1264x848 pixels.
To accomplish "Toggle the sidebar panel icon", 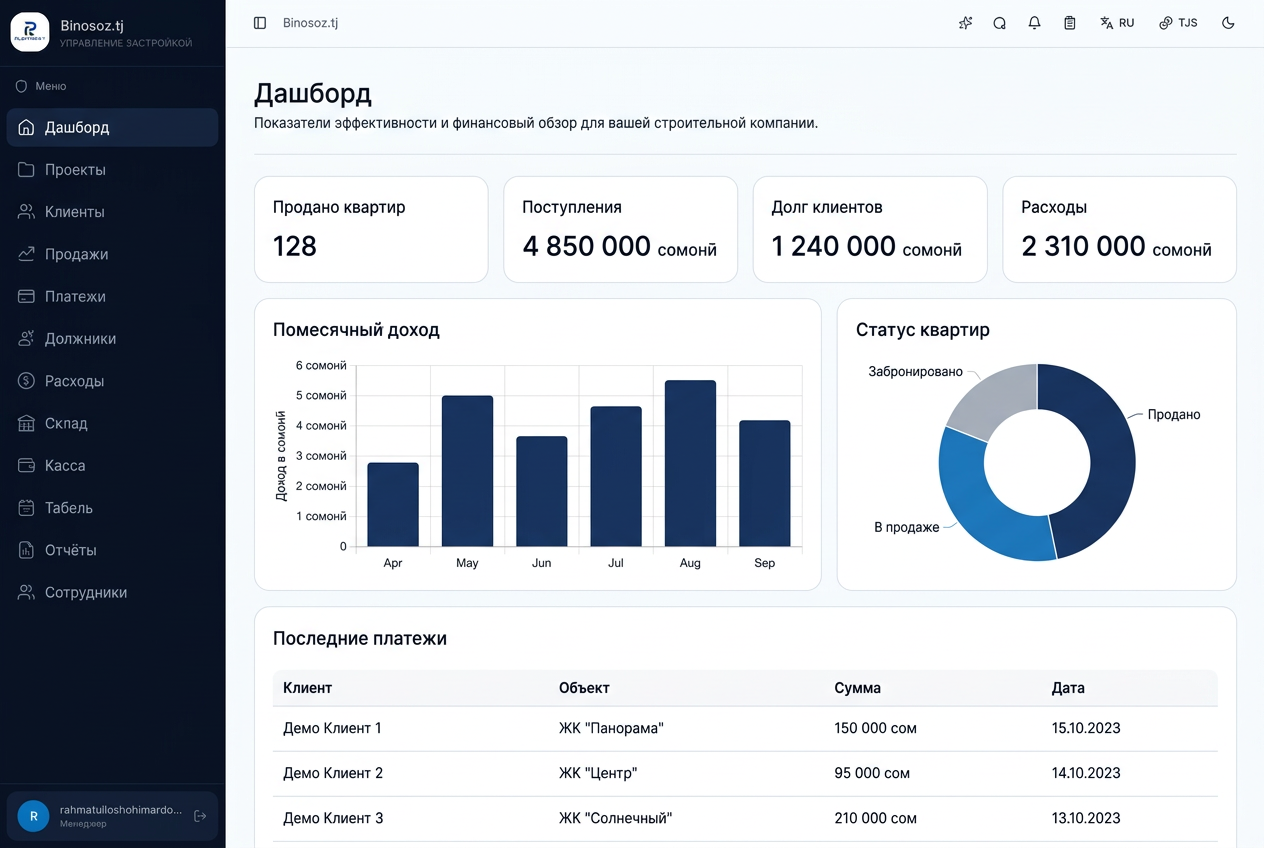I will (x=260, y=23).
